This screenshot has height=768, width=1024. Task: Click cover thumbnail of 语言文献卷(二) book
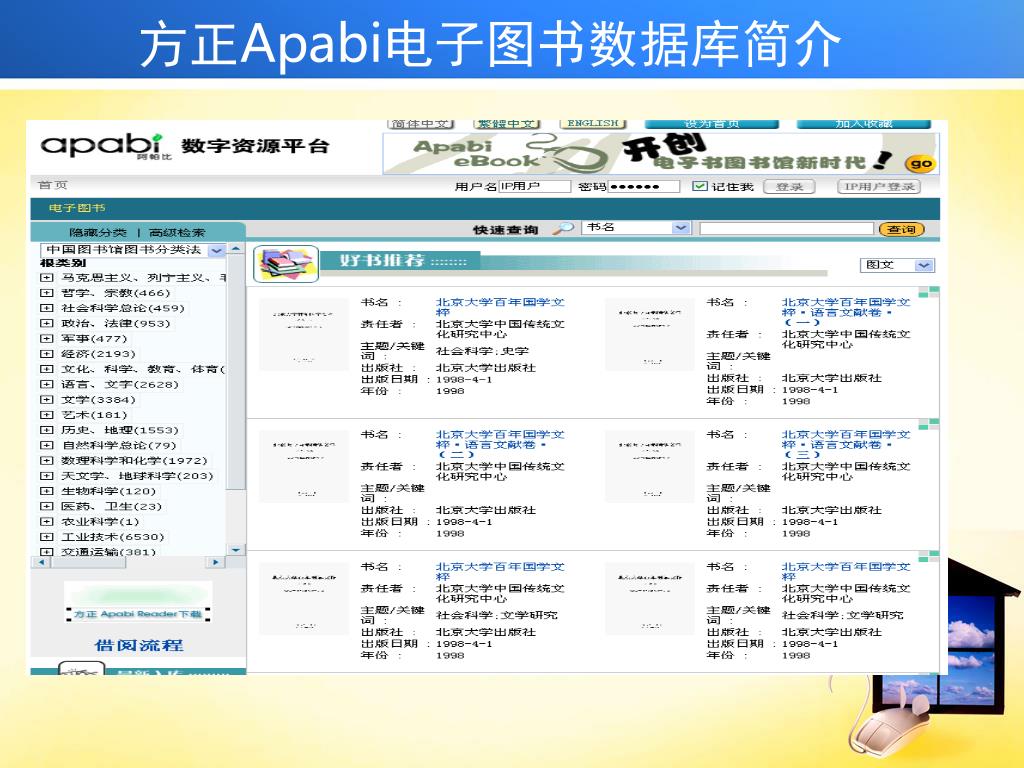304,467
